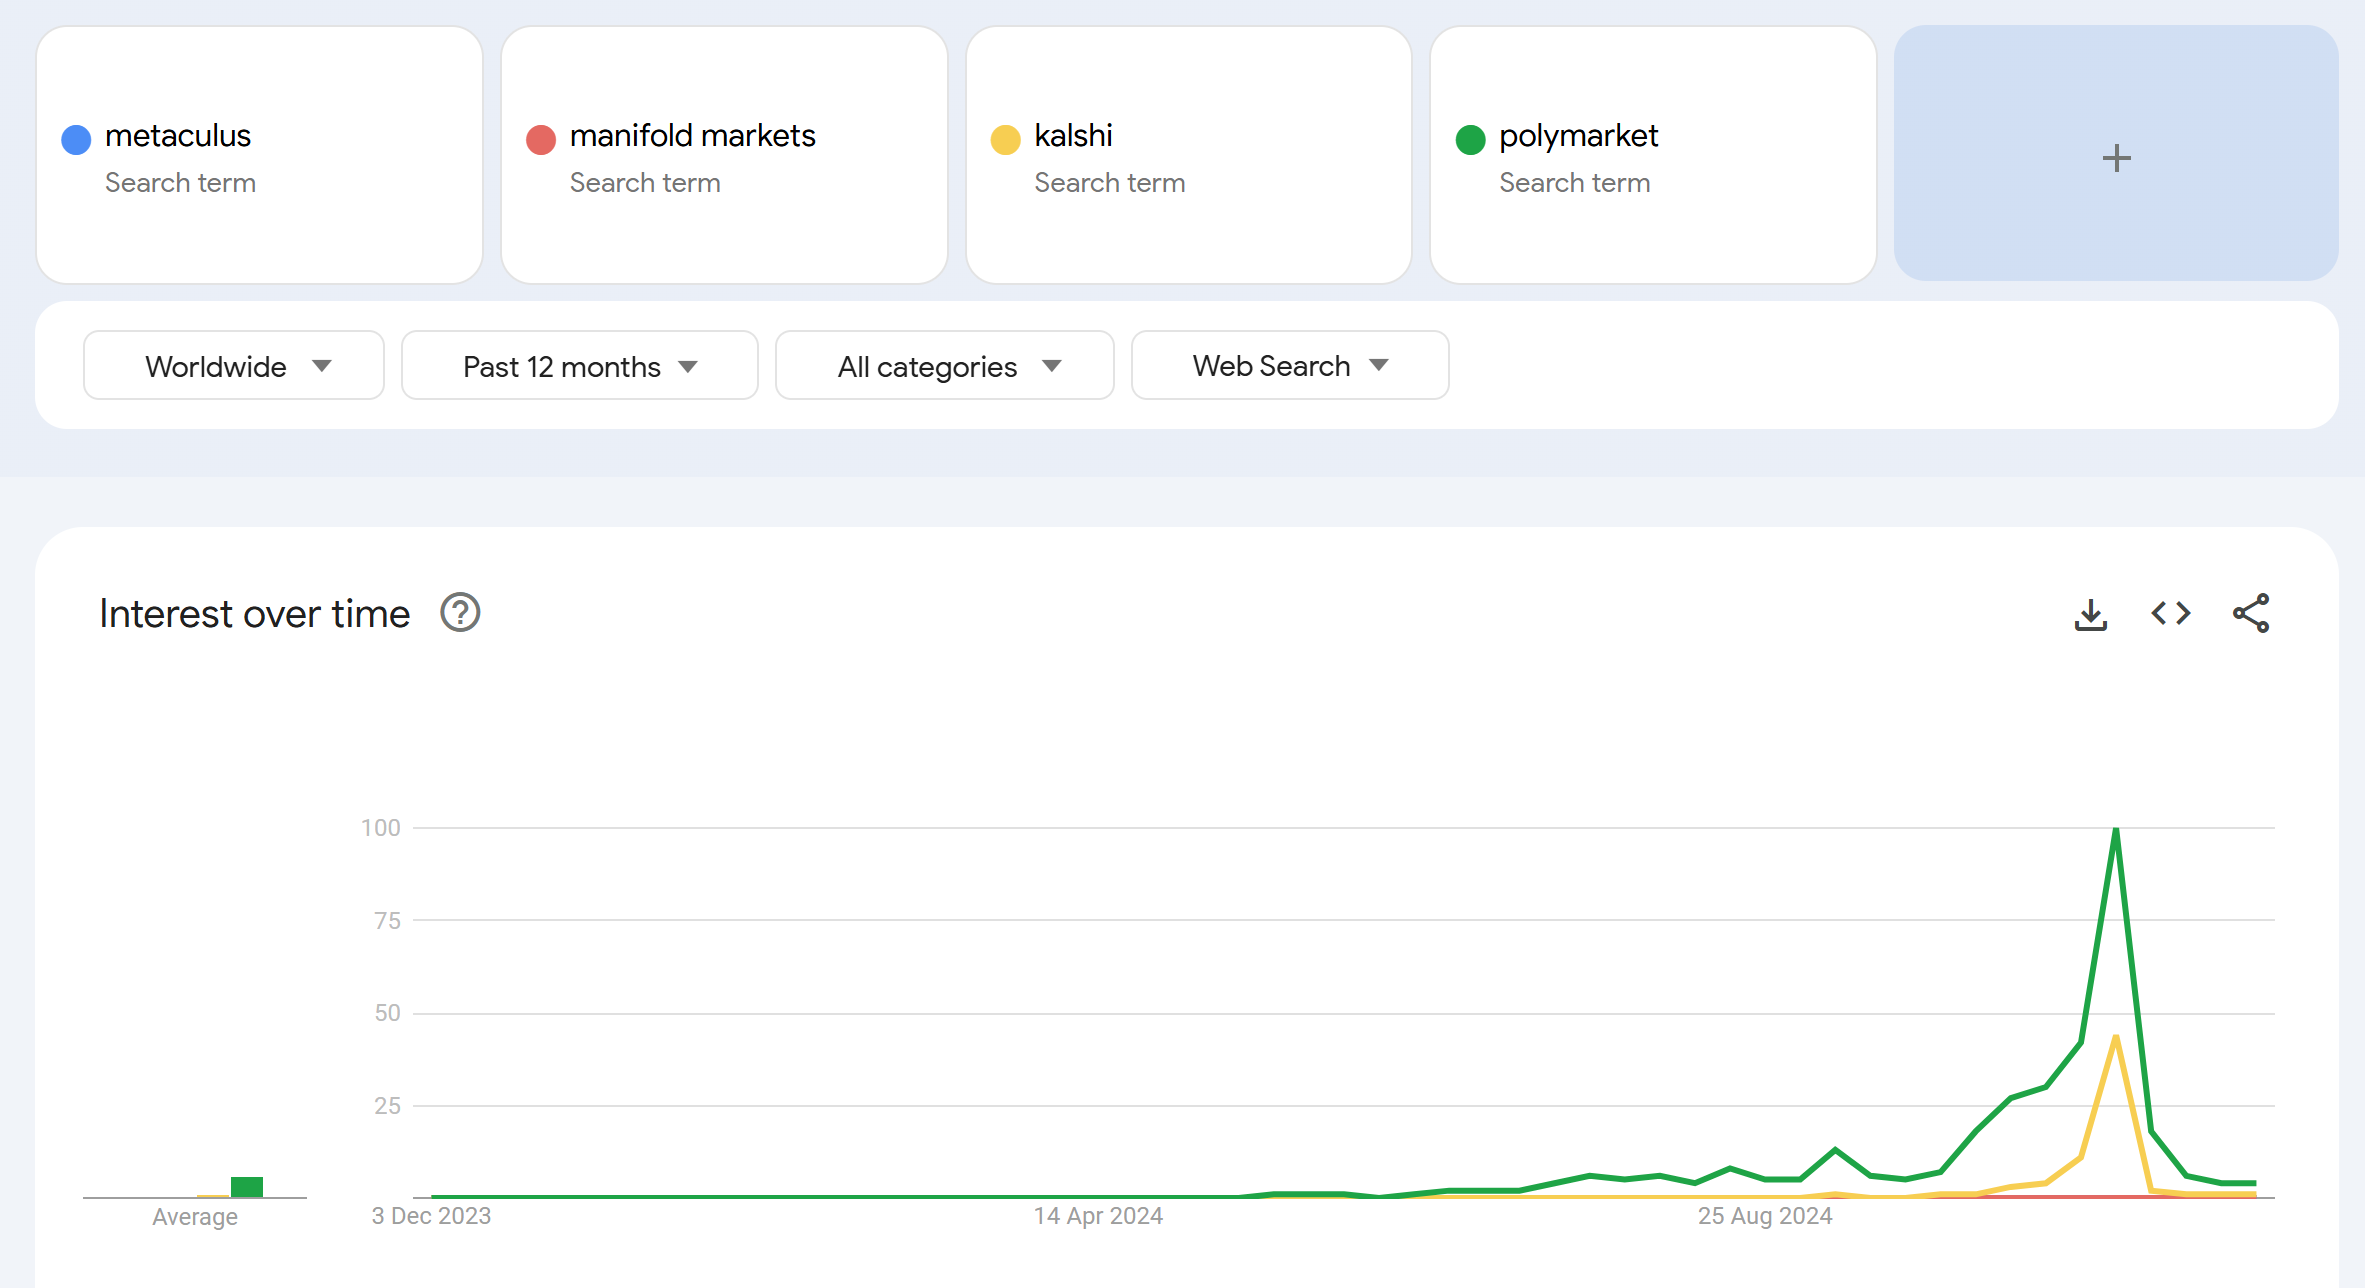Open the Past 12 months dropdown
The width and height of the screenshot is (2365, 1288).
coord(580,366)
